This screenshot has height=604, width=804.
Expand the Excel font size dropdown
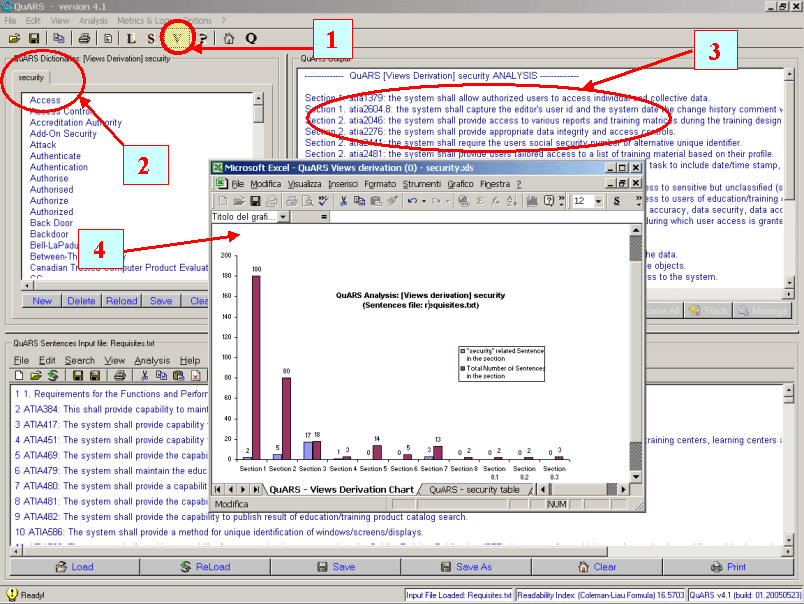(598, 201)
